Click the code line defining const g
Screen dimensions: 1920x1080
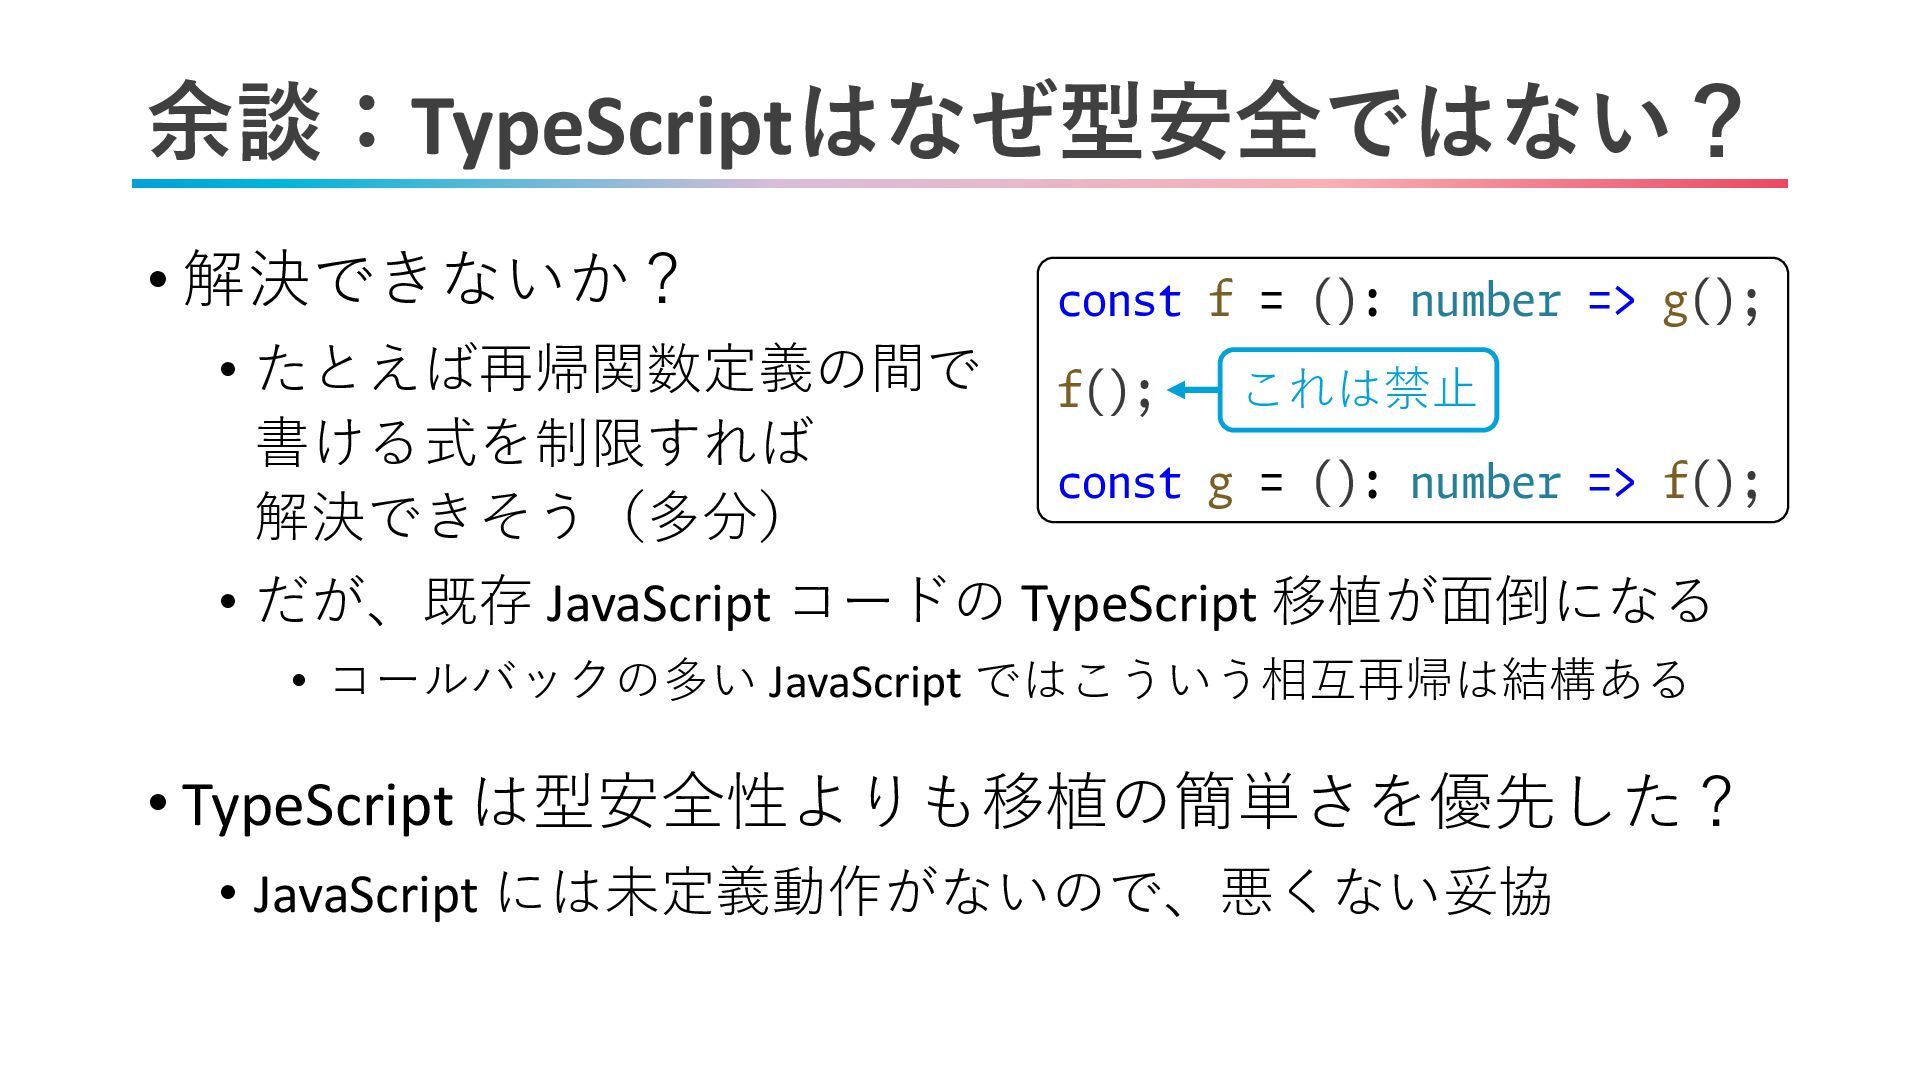[x=1407, y=483]
